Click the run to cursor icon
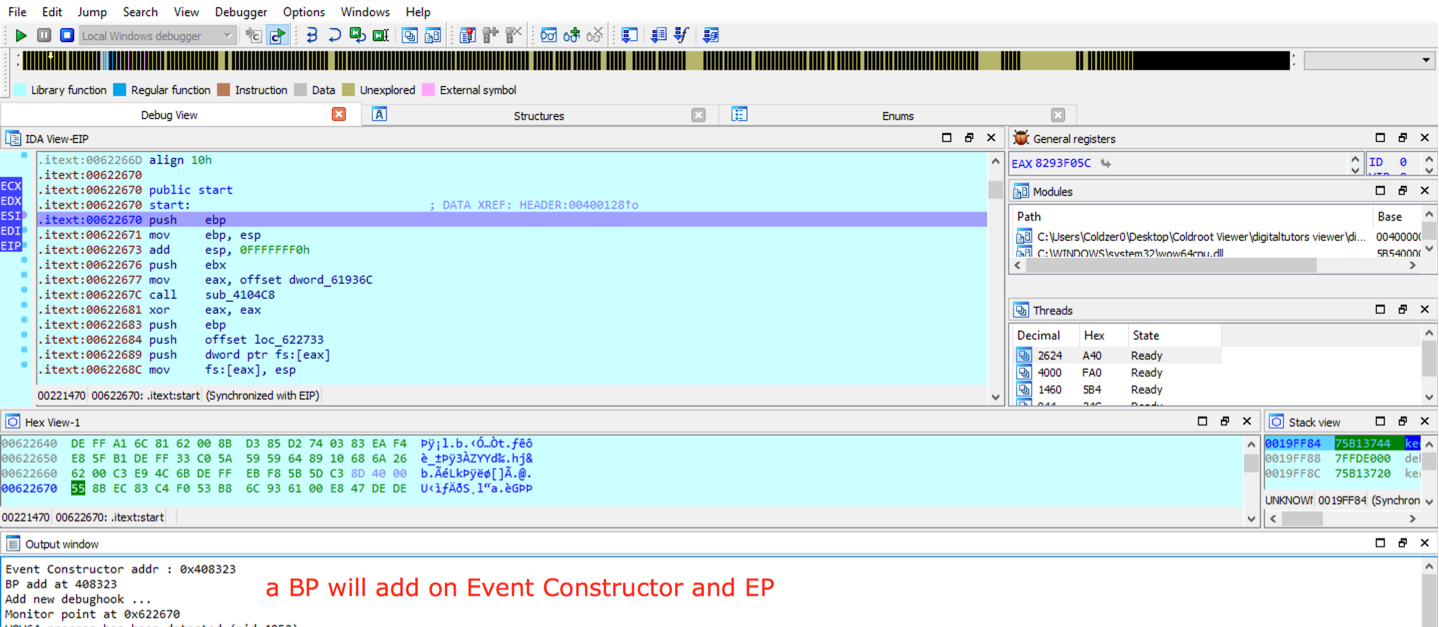 click(380, 36)
